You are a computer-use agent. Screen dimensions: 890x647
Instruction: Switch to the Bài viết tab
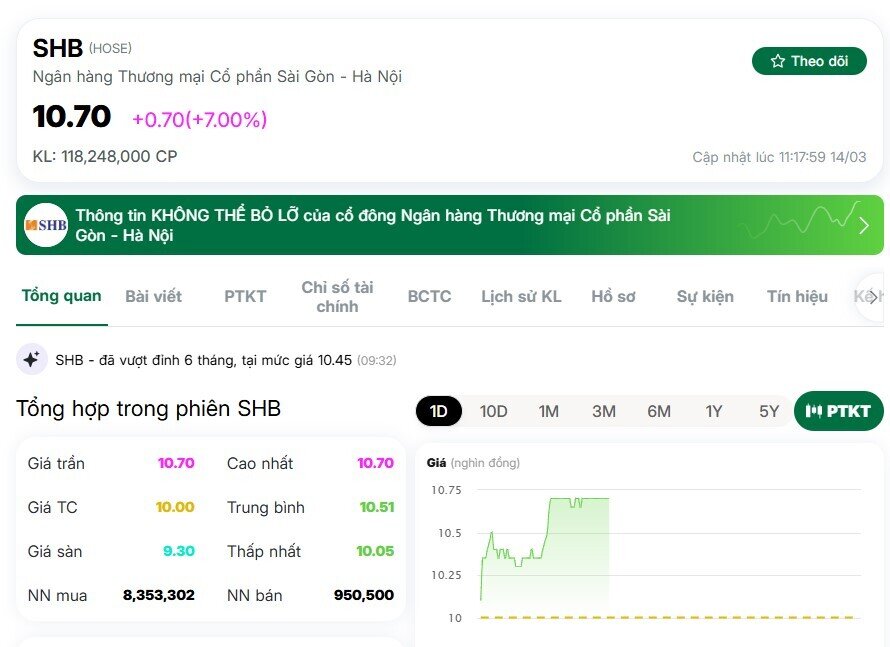coord(153,296)
